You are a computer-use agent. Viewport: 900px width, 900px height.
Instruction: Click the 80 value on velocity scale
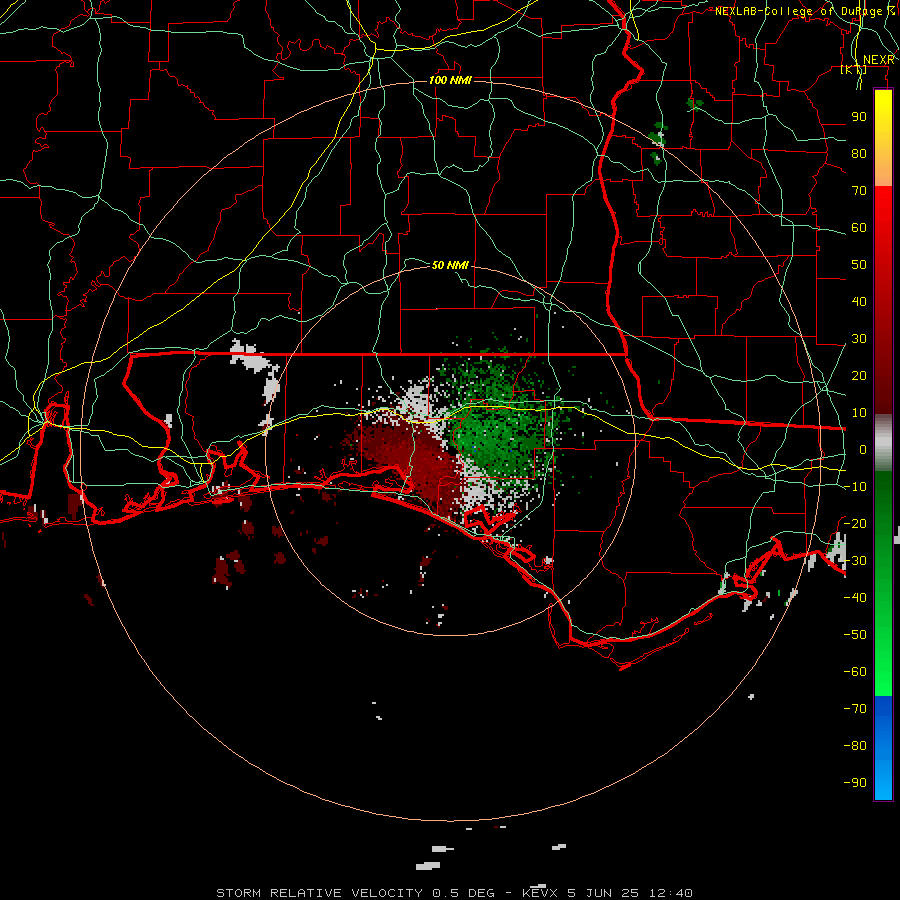click(x=859, y=153)
